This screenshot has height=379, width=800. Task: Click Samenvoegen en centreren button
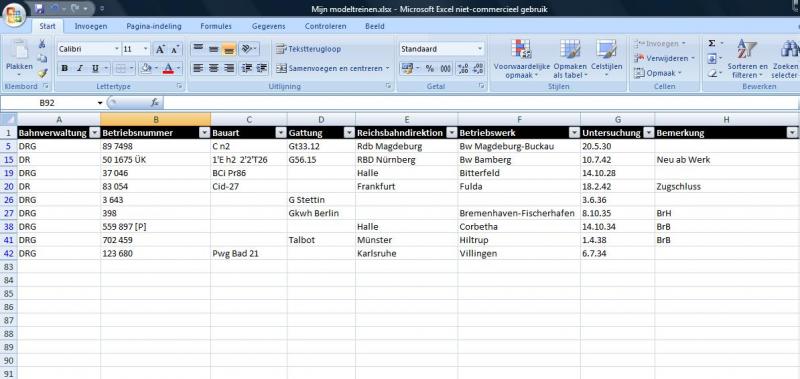click(329, 68)
